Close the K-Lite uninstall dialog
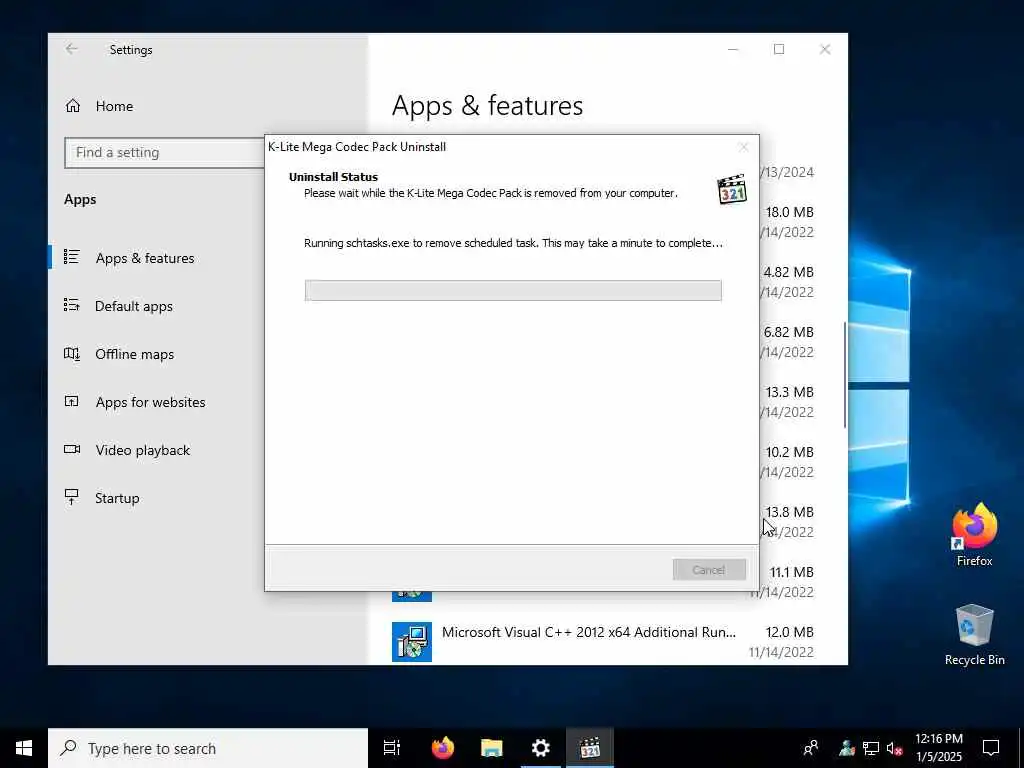Viewport: 1024px width, 768px height. (743, 147)
